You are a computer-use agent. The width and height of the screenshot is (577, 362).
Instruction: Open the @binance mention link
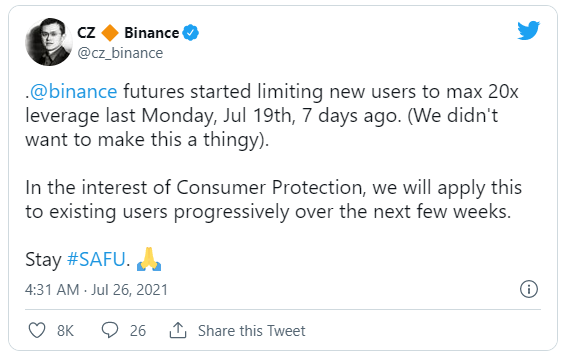pos(74,91)
